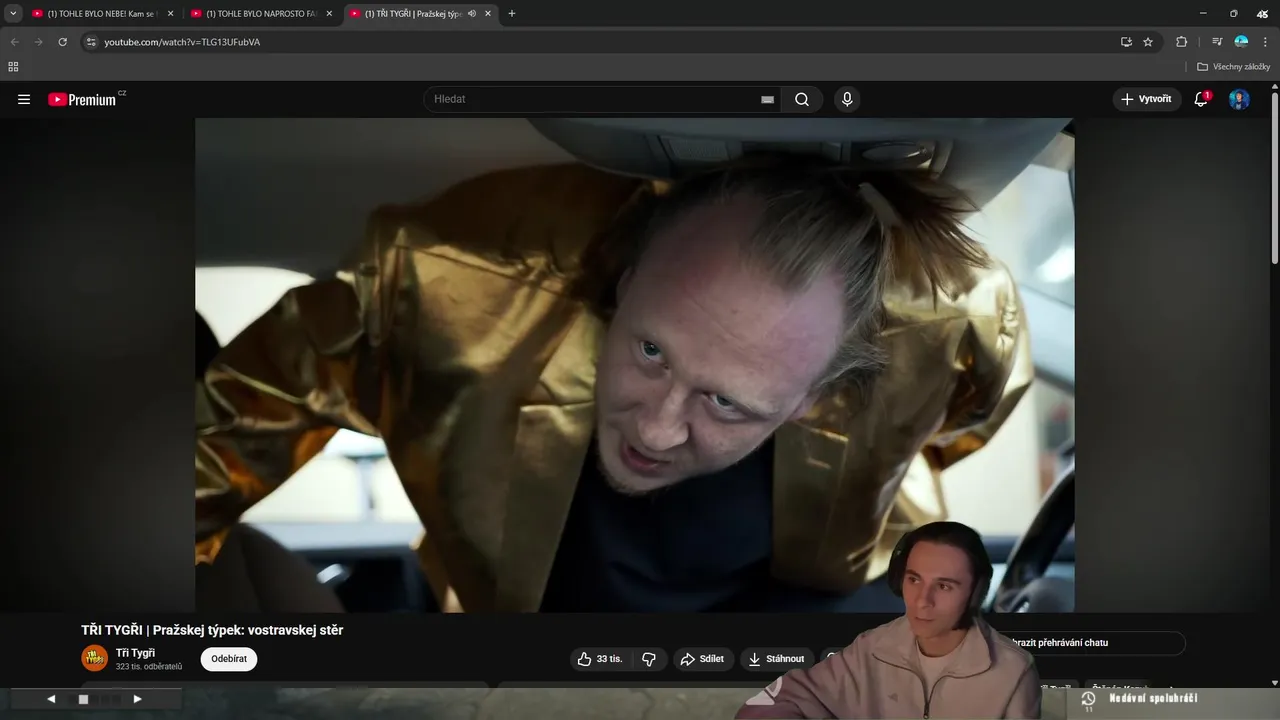Expand the tab search dropdown arrow
The width and height of the screenshot is (1280, 720).
point(13,14)
